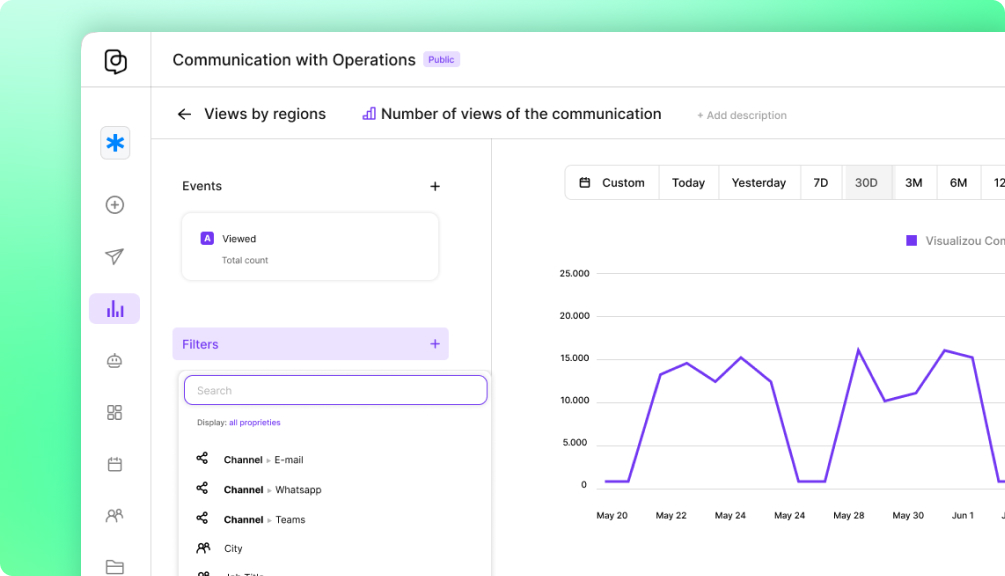Select the Today range

pos(688,183)
